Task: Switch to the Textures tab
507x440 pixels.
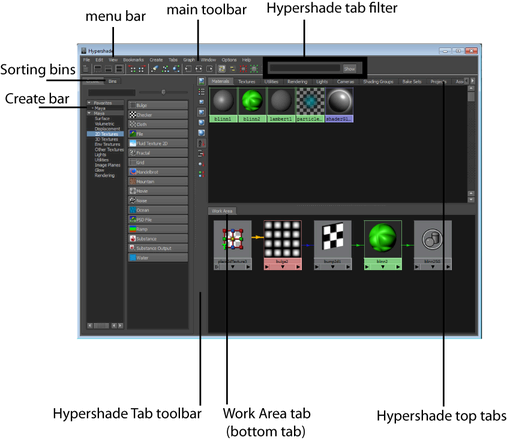Action: pos(246,81)
